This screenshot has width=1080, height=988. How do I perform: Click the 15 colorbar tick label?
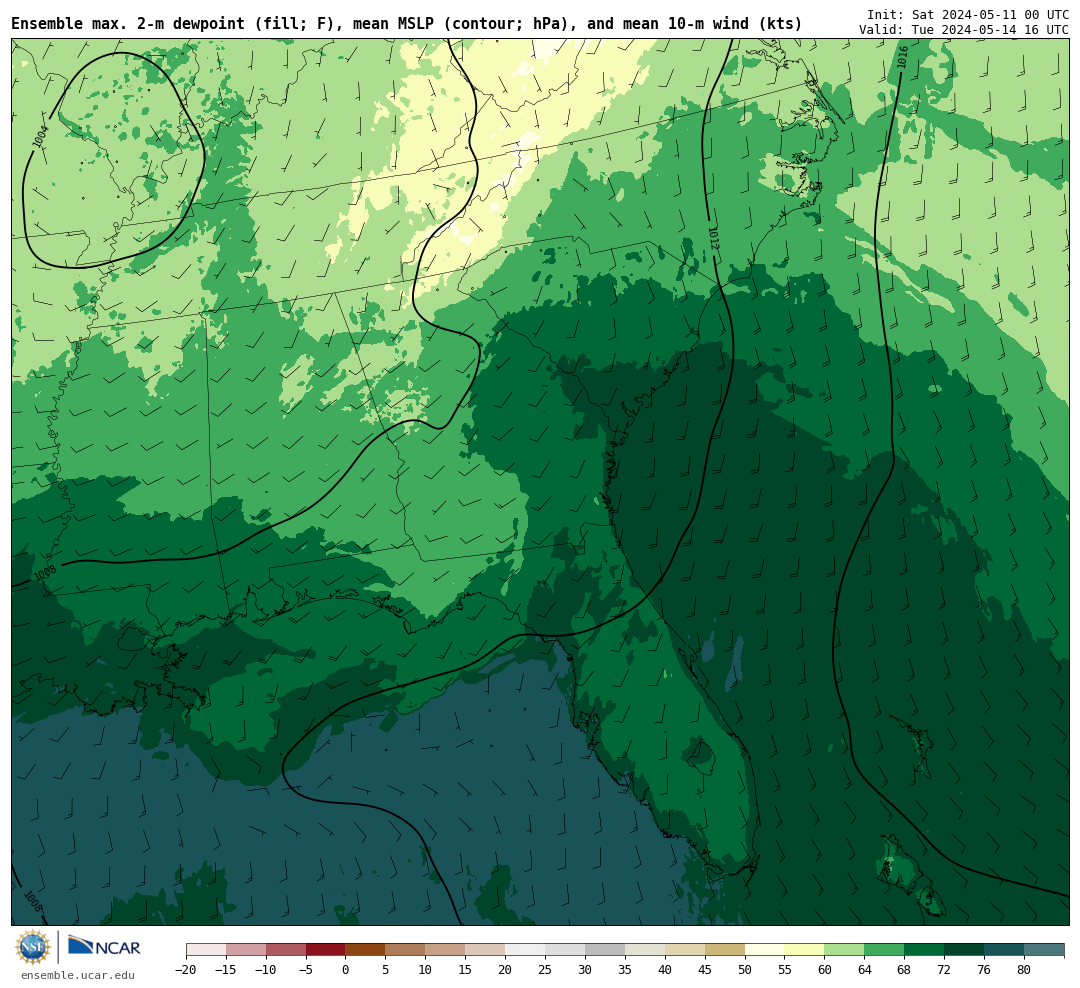[466, 970]
